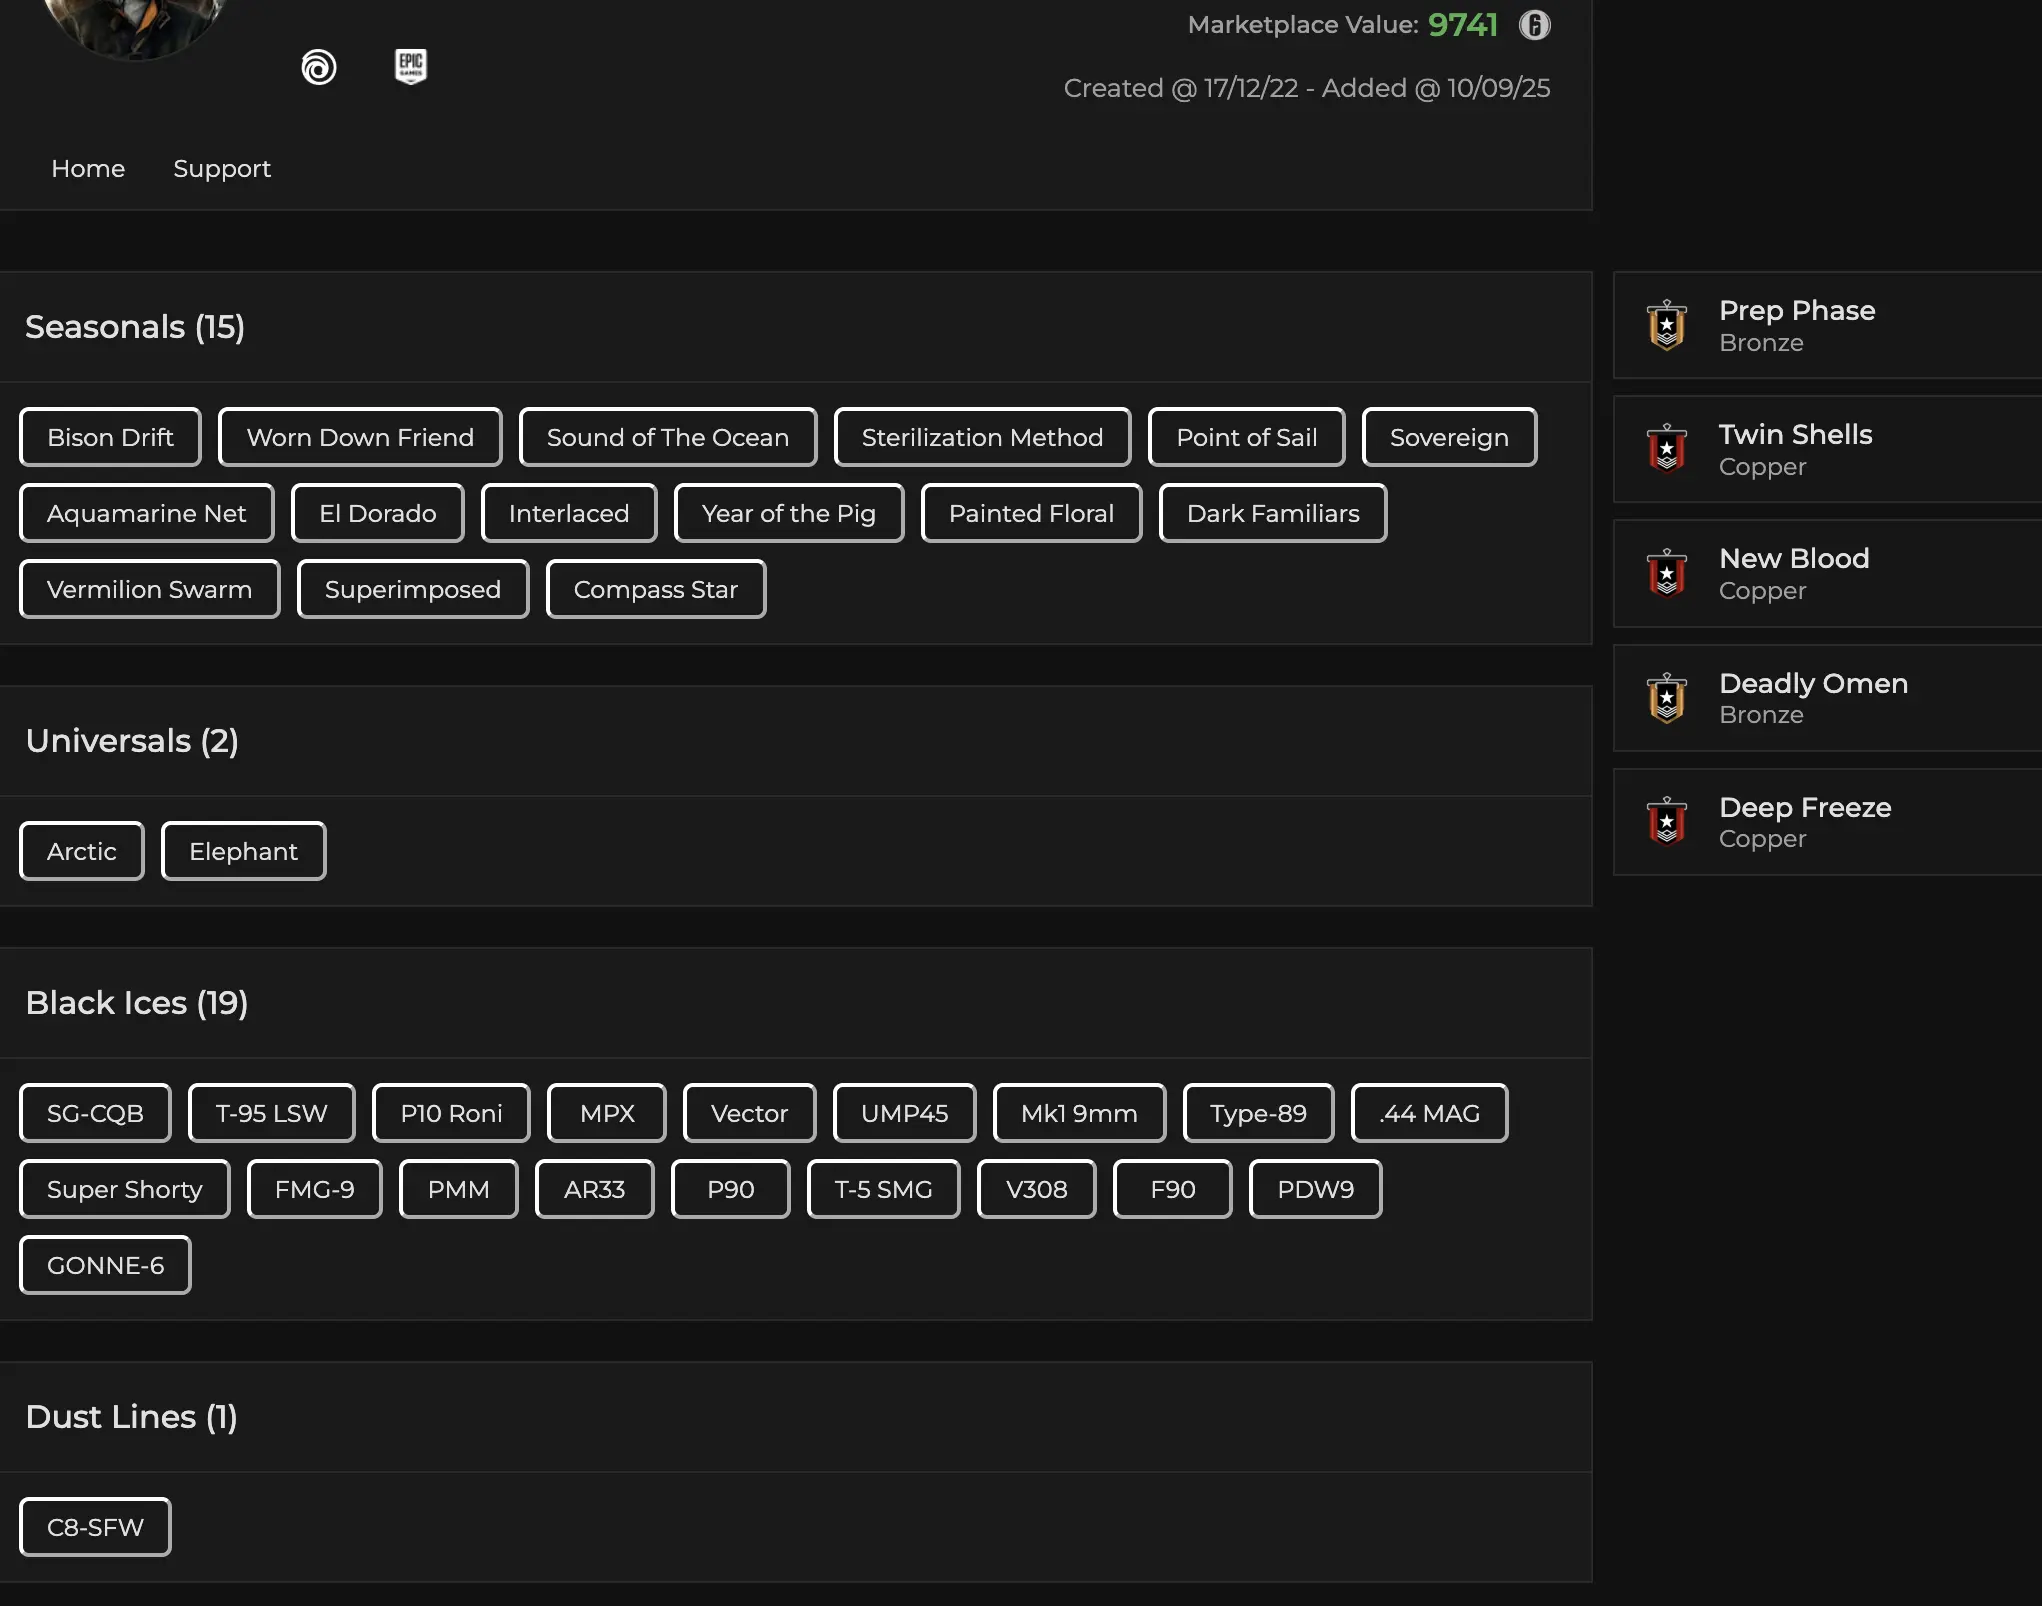Click the New Blood copper rank badge
Screen dimensions: 2042x1606
point(1666,573)
